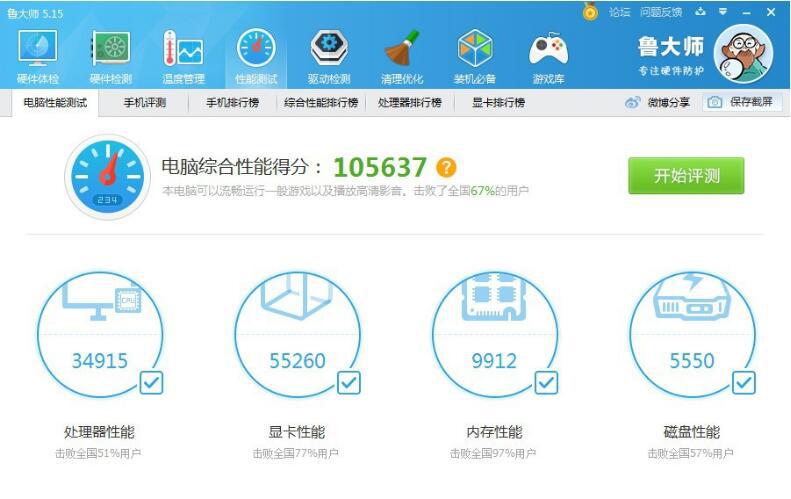
Task: Click the update tray icon in title bar
Action: click(x=700, y=12)
